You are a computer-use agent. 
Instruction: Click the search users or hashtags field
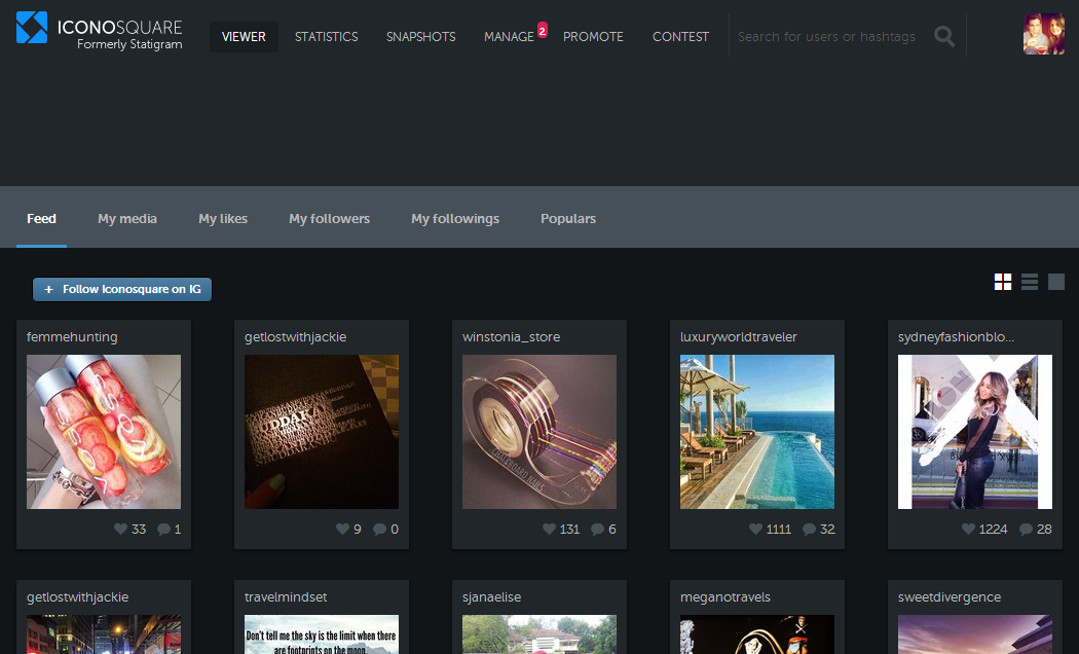pyautogui.click(x=826, y=37)
